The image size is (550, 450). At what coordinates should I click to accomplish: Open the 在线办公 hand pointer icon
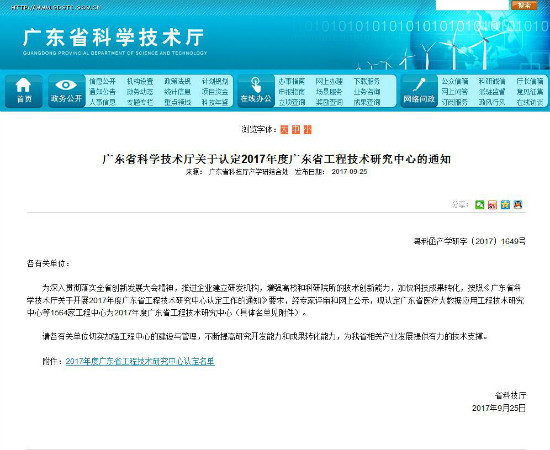256,91
